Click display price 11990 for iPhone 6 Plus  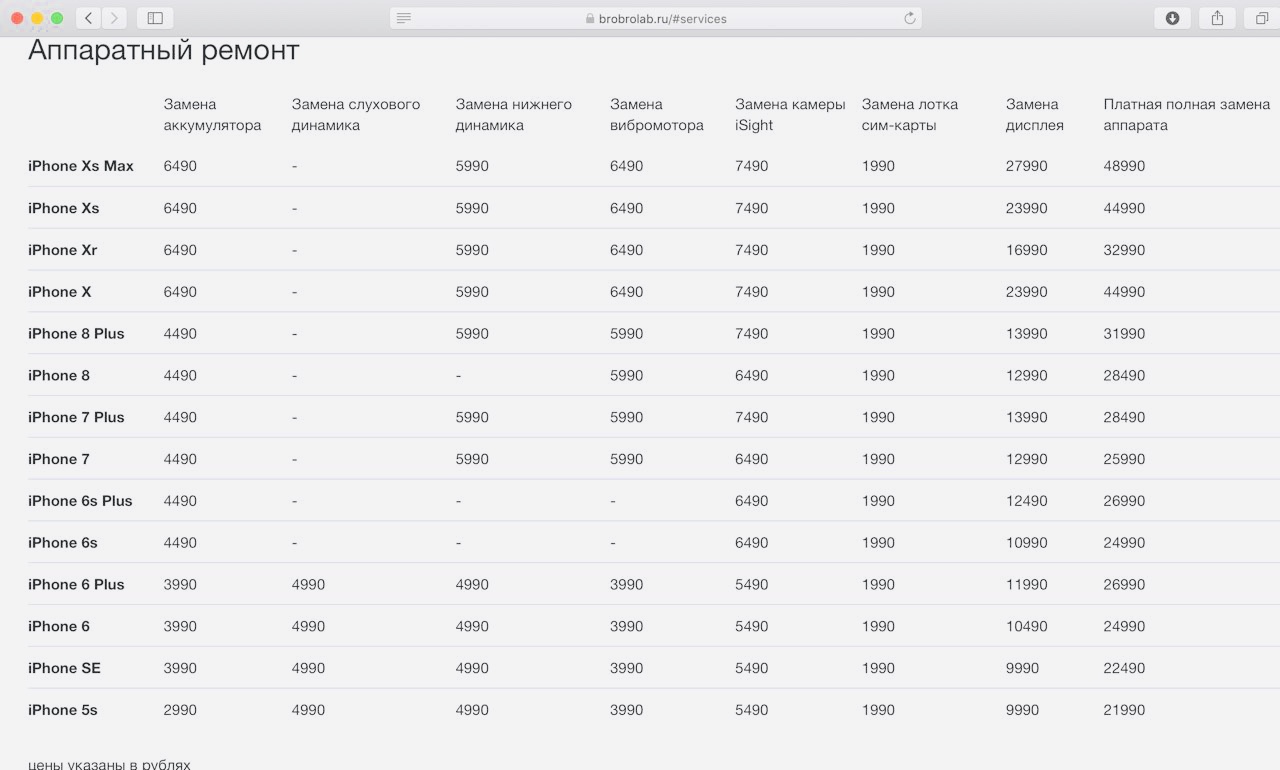[x=1027, y=585]
